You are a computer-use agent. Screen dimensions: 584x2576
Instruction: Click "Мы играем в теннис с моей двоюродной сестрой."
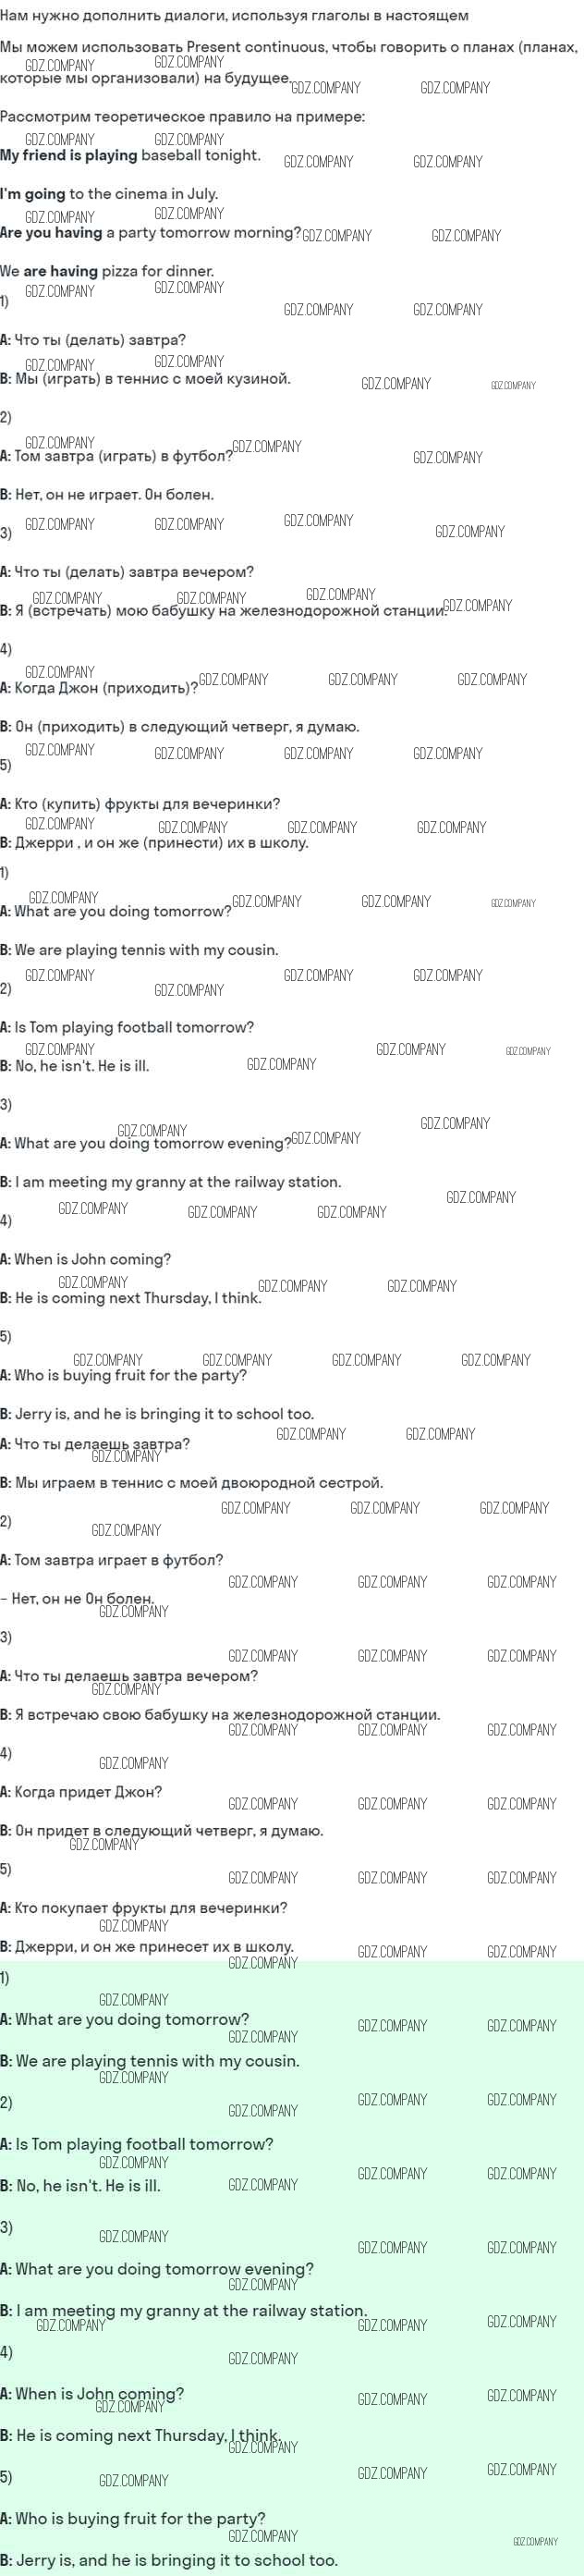point(198,1483)
